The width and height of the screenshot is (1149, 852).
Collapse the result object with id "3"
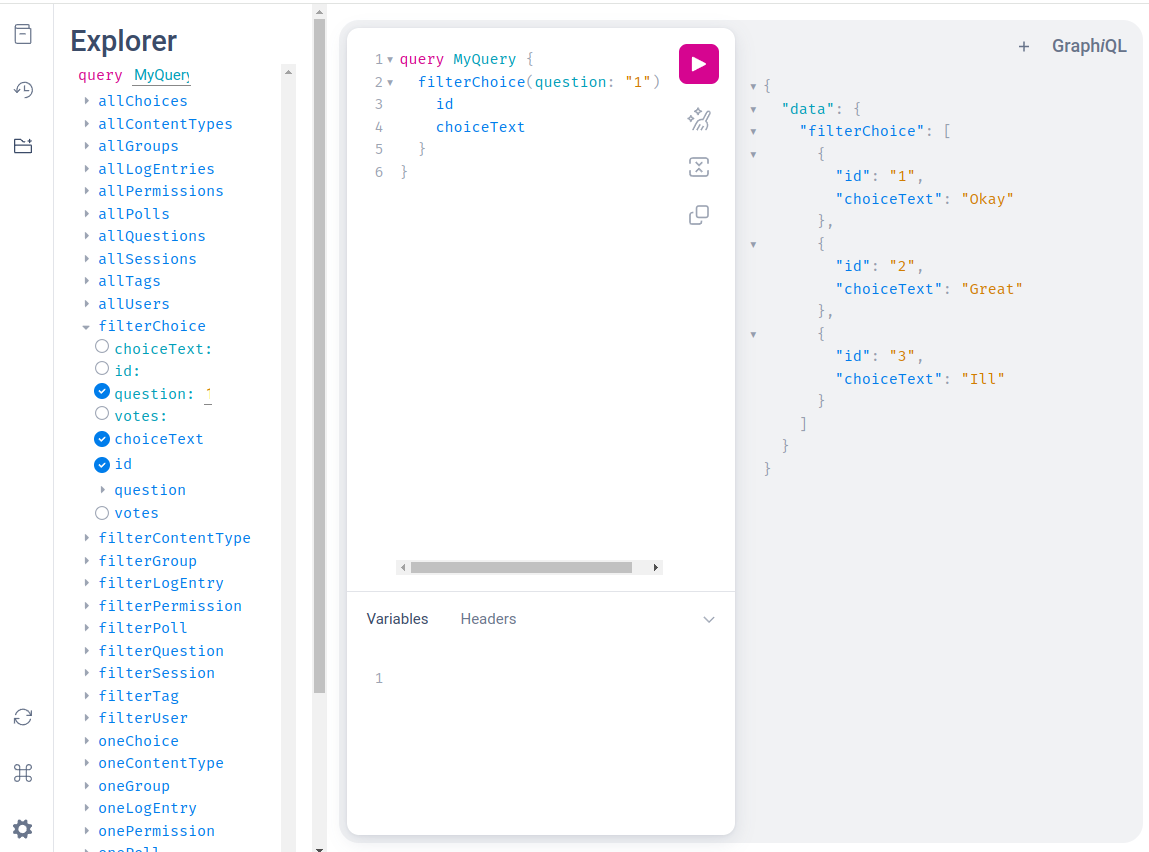pyautogui.click(x=753, y=335)
